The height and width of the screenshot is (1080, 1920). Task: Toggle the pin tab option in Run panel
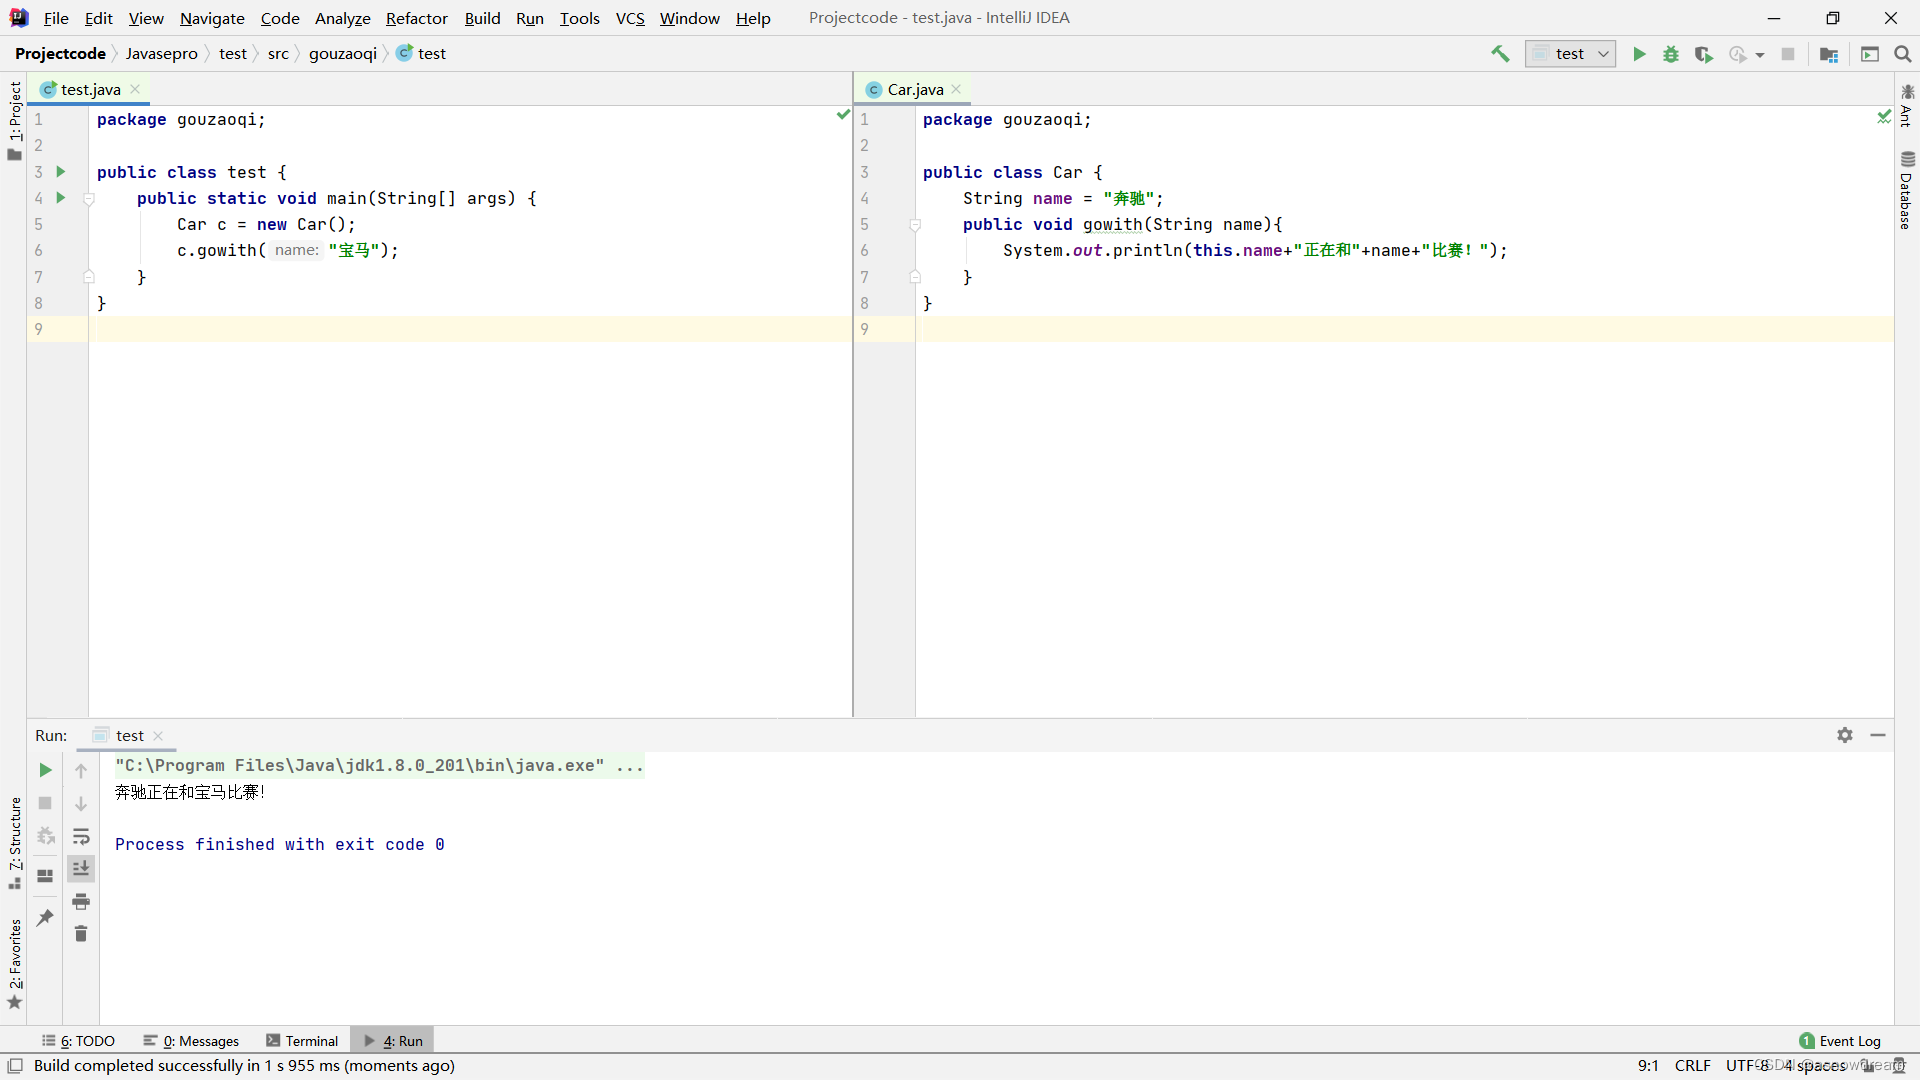pos(45,917)
